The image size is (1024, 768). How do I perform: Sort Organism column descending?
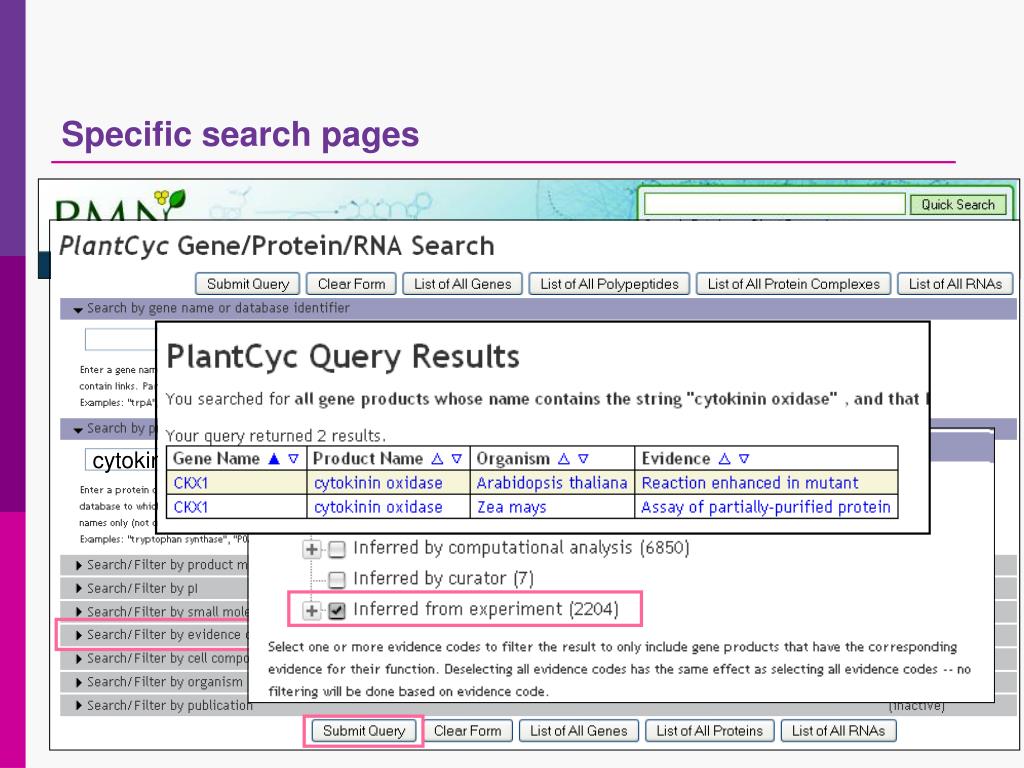click(583, 459)
